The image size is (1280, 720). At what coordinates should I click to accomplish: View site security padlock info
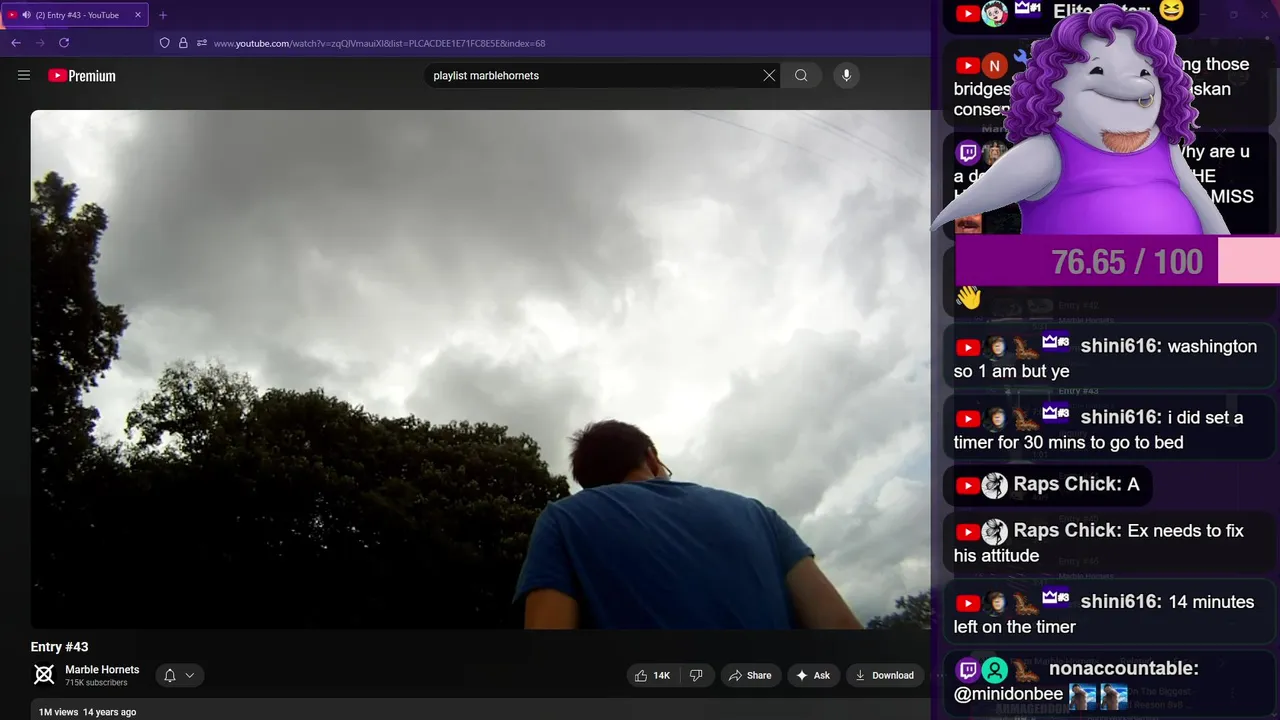click(183, 43)
